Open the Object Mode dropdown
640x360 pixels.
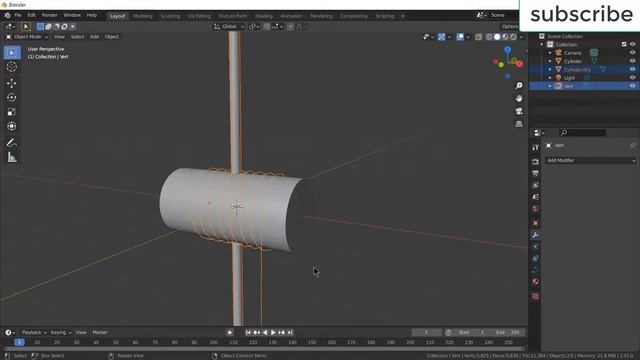click(x=27, y=37)
